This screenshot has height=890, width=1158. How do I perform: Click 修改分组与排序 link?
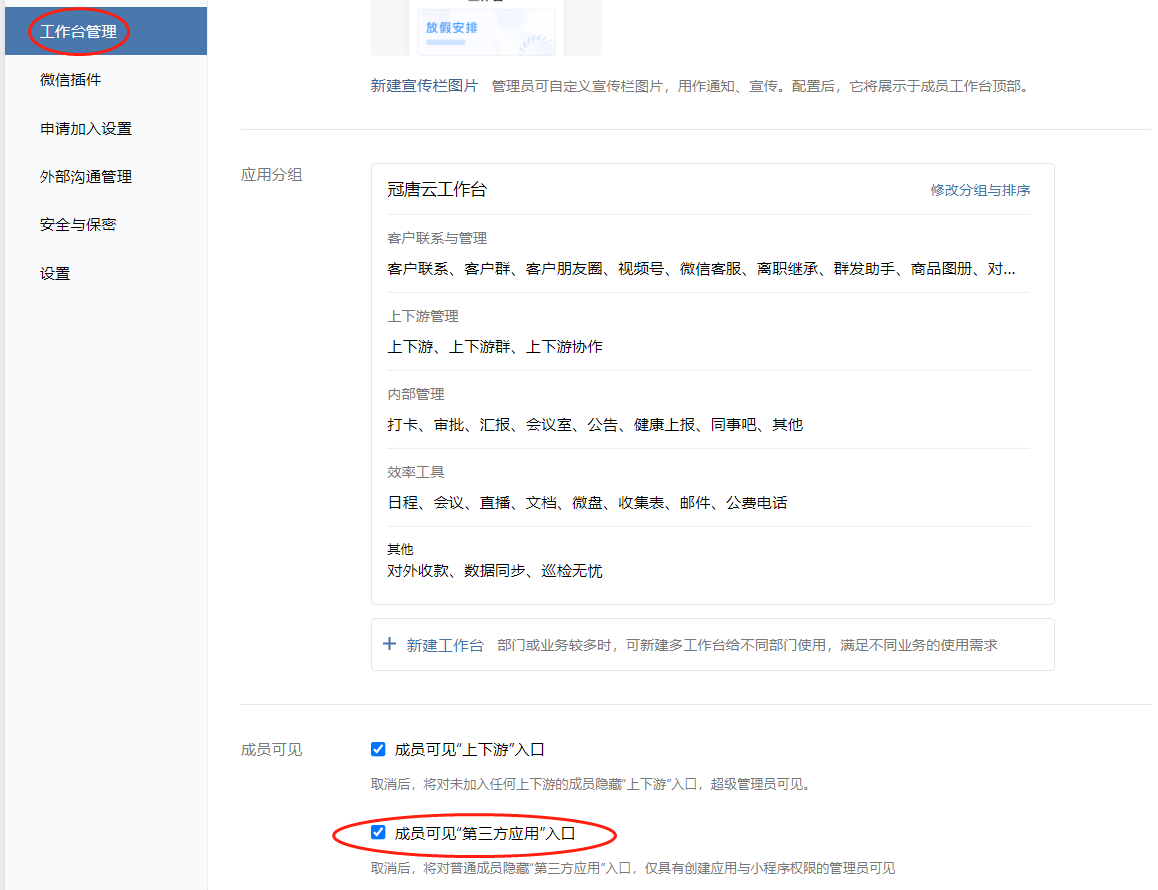979,190
